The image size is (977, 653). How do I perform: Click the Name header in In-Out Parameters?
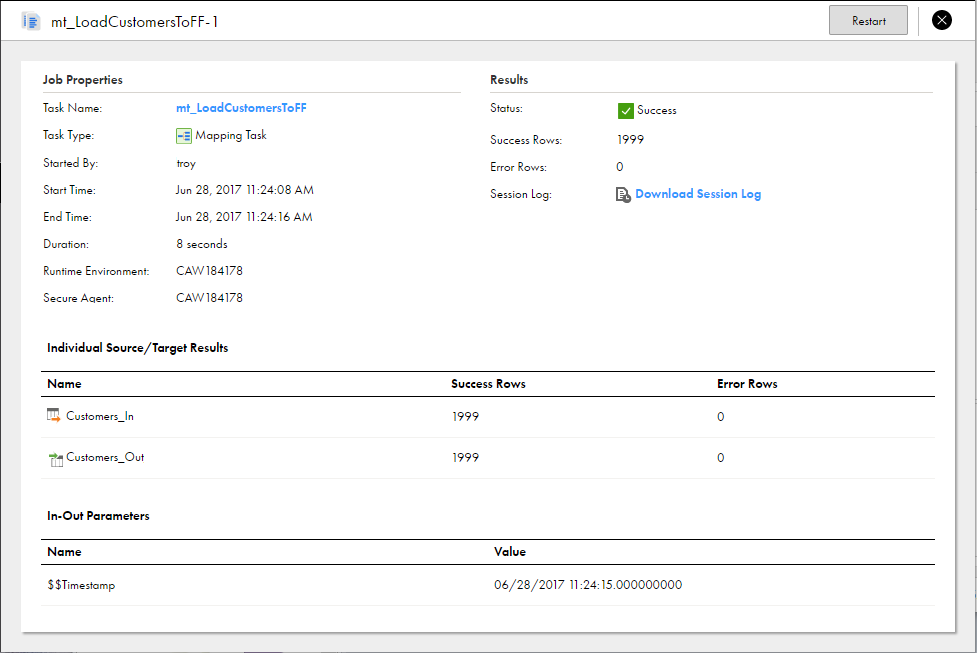point(64,551)
